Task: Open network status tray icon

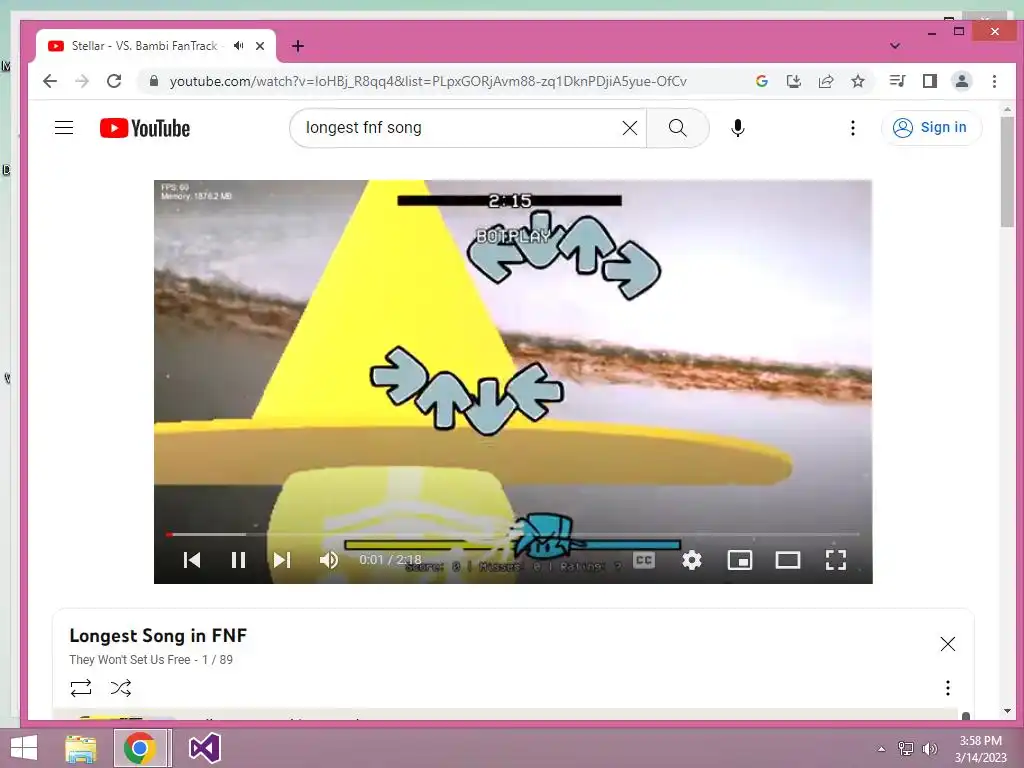Action: click(x=906, y=749)
